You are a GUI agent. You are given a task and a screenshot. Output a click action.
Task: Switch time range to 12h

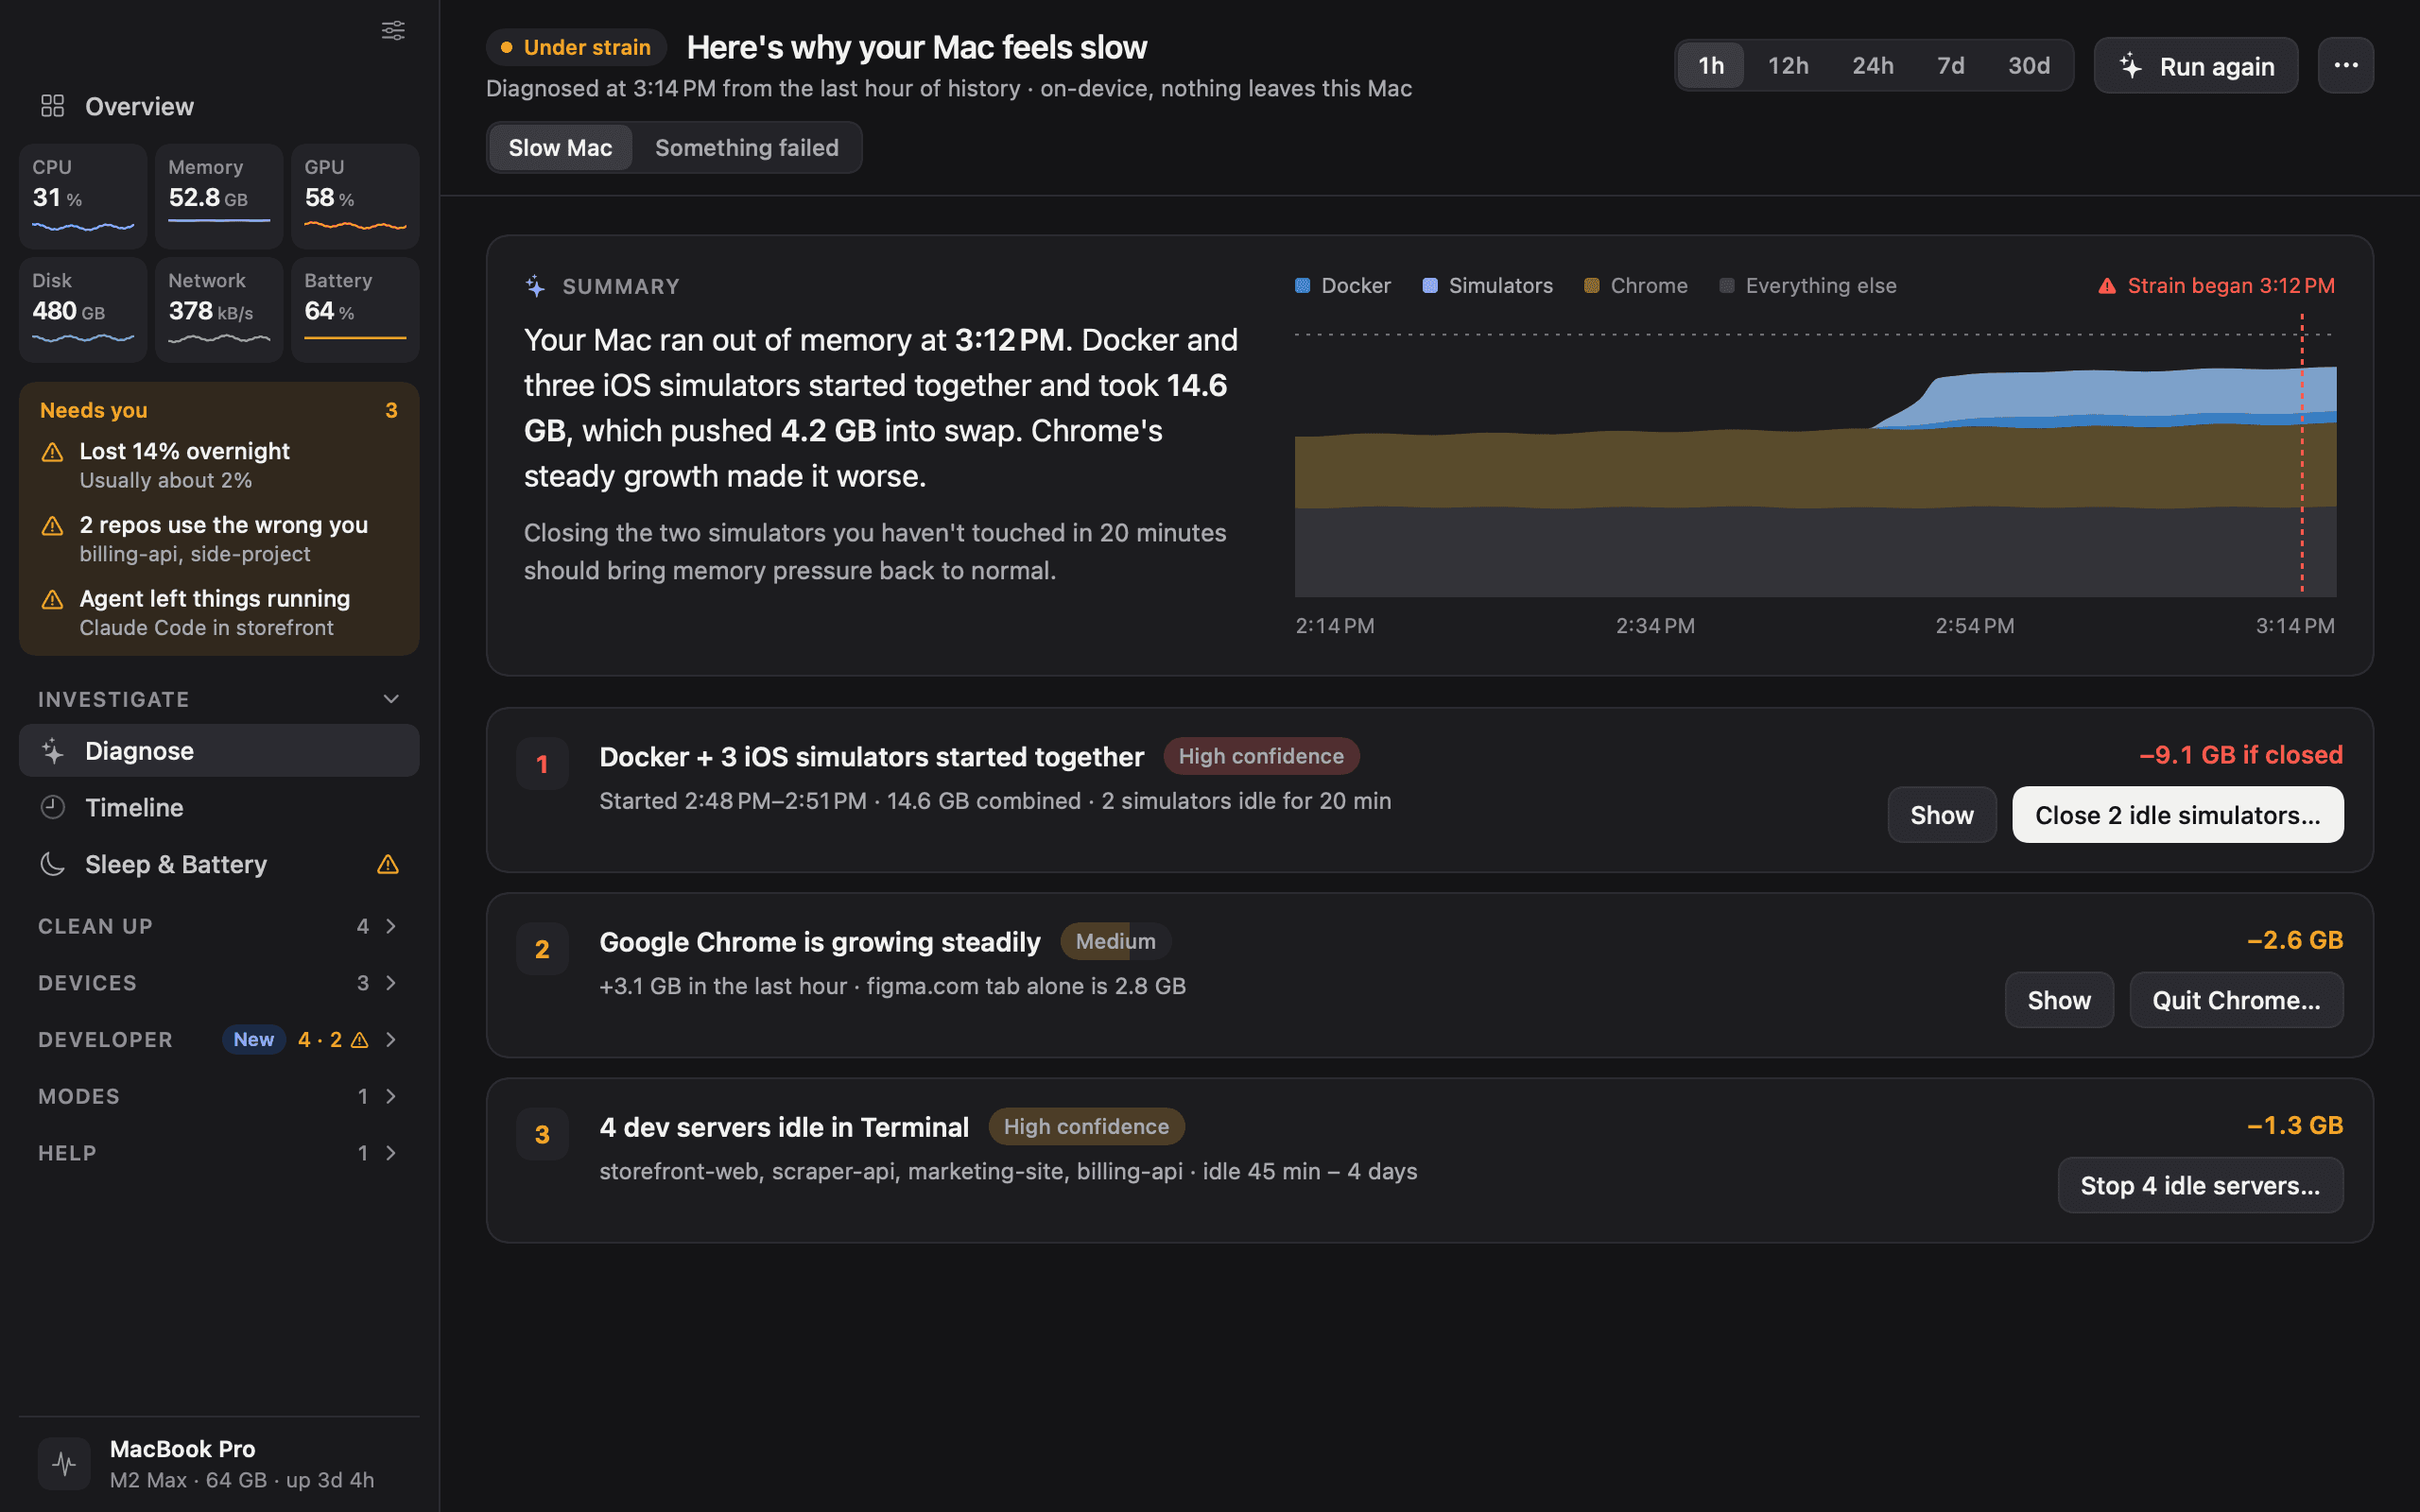click(1787, 66)
